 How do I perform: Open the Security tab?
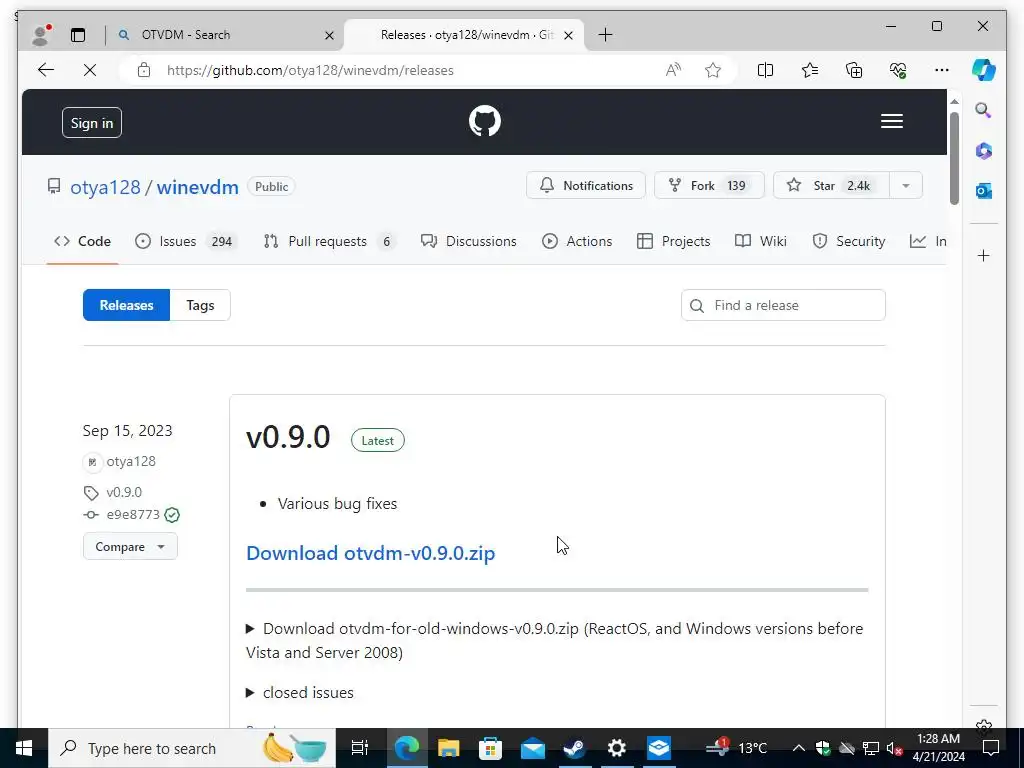(x=848, y=241)
